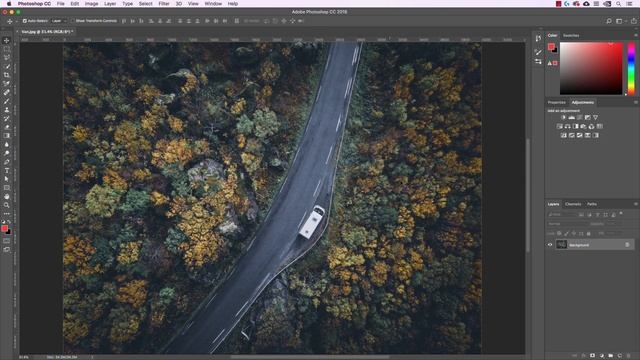This screenshot has width=640, height=360.
Task: Open the Color panel options menu
Action: [x=635, y=36]
